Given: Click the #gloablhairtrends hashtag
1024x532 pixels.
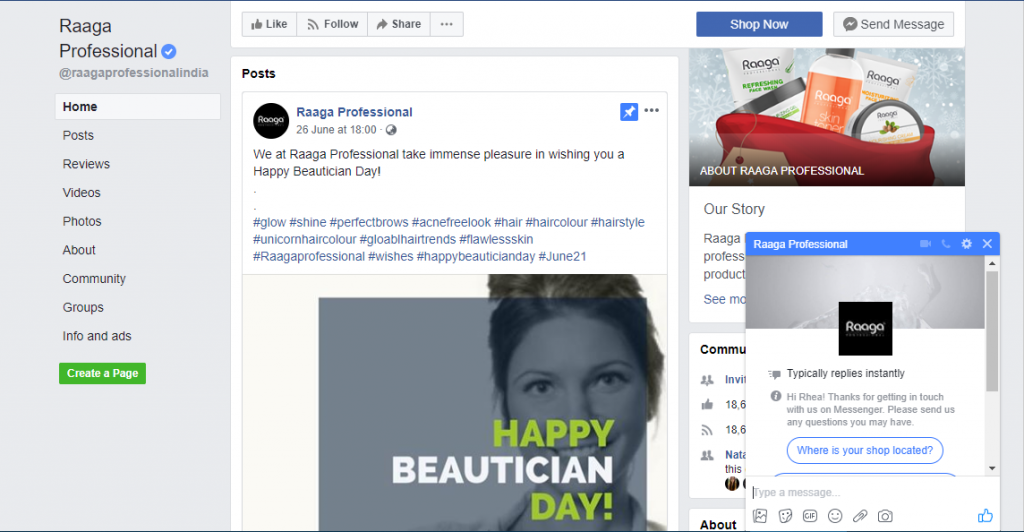Looking at the screenshot, I should [408, 240].
